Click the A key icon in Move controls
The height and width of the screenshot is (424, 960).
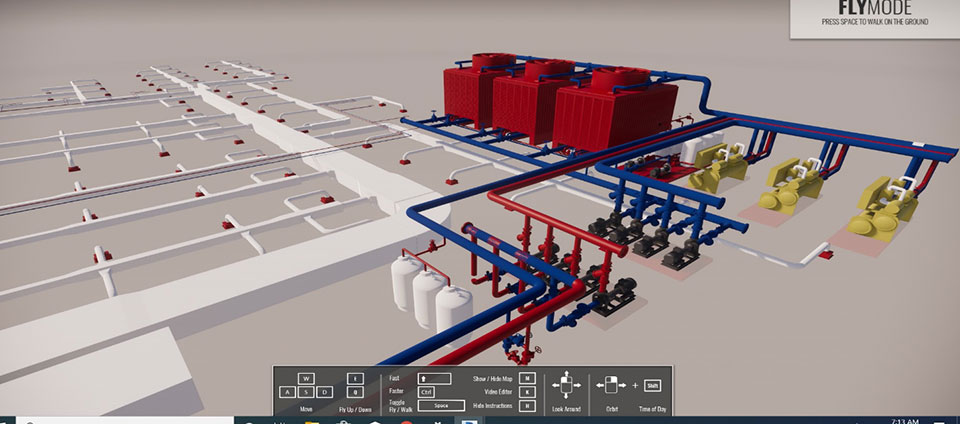pos(288,393)
